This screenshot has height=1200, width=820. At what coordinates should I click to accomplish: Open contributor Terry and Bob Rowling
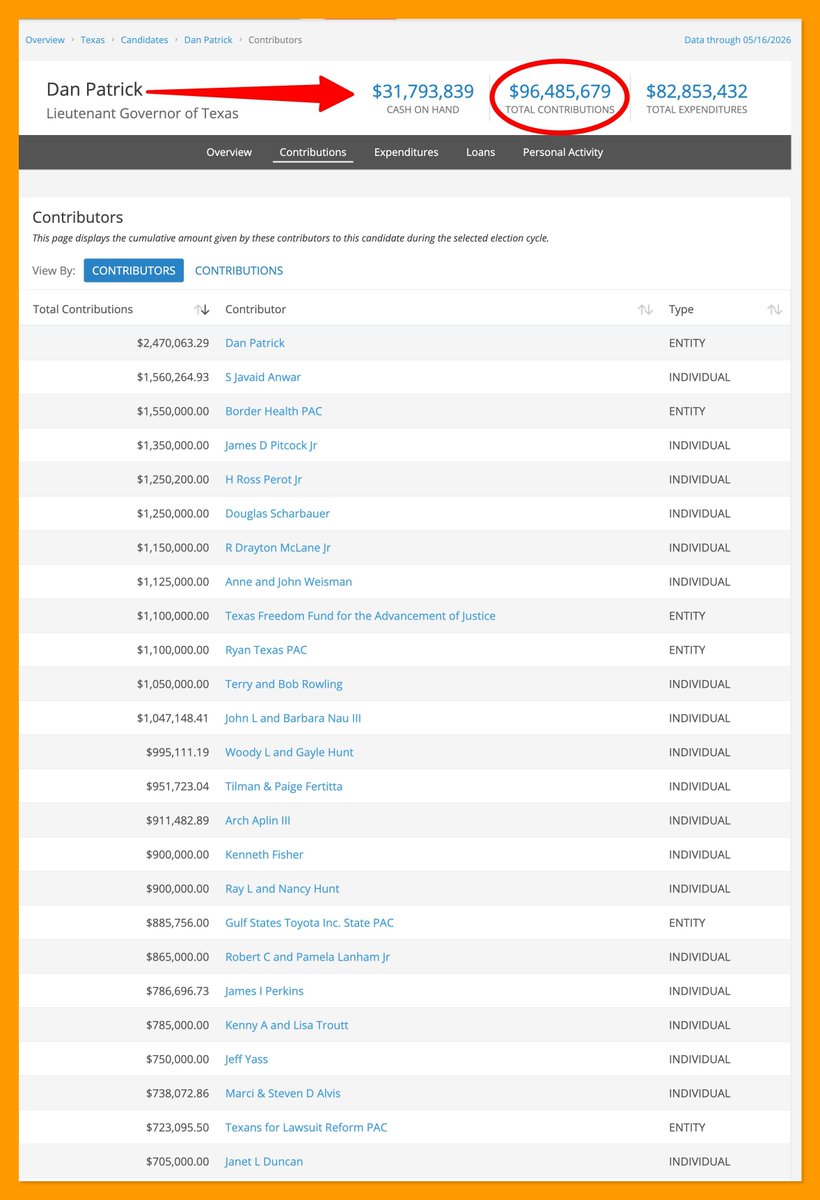[x=284, y=684]
